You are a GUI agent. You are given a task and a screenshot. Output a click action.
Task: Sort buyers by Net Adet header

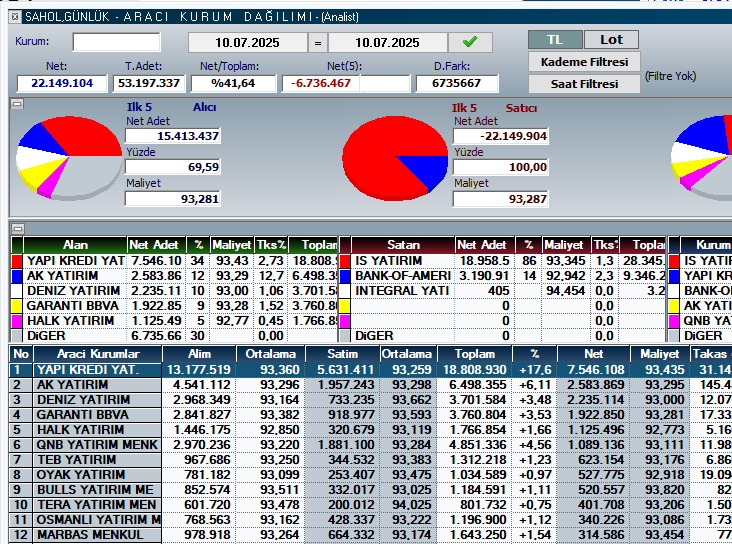[x=156, y=245]
